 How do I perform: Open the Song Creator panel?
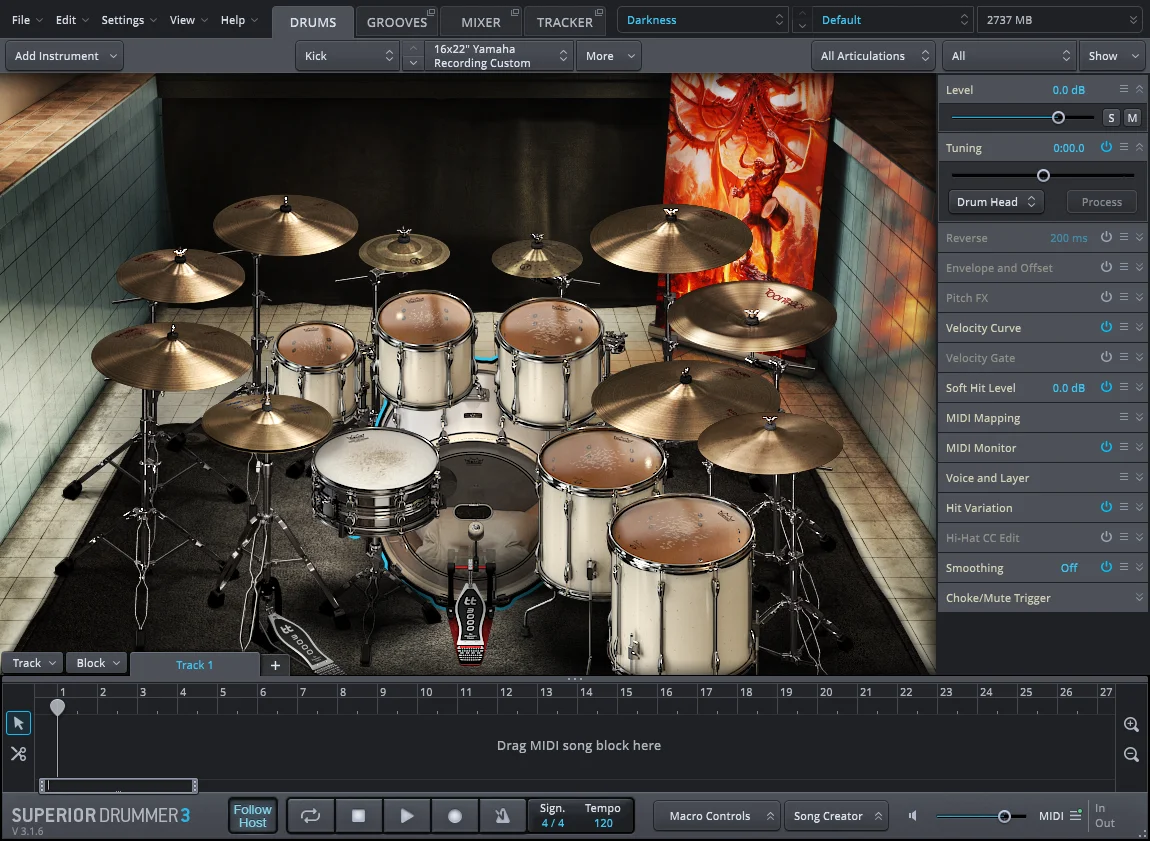836,816
